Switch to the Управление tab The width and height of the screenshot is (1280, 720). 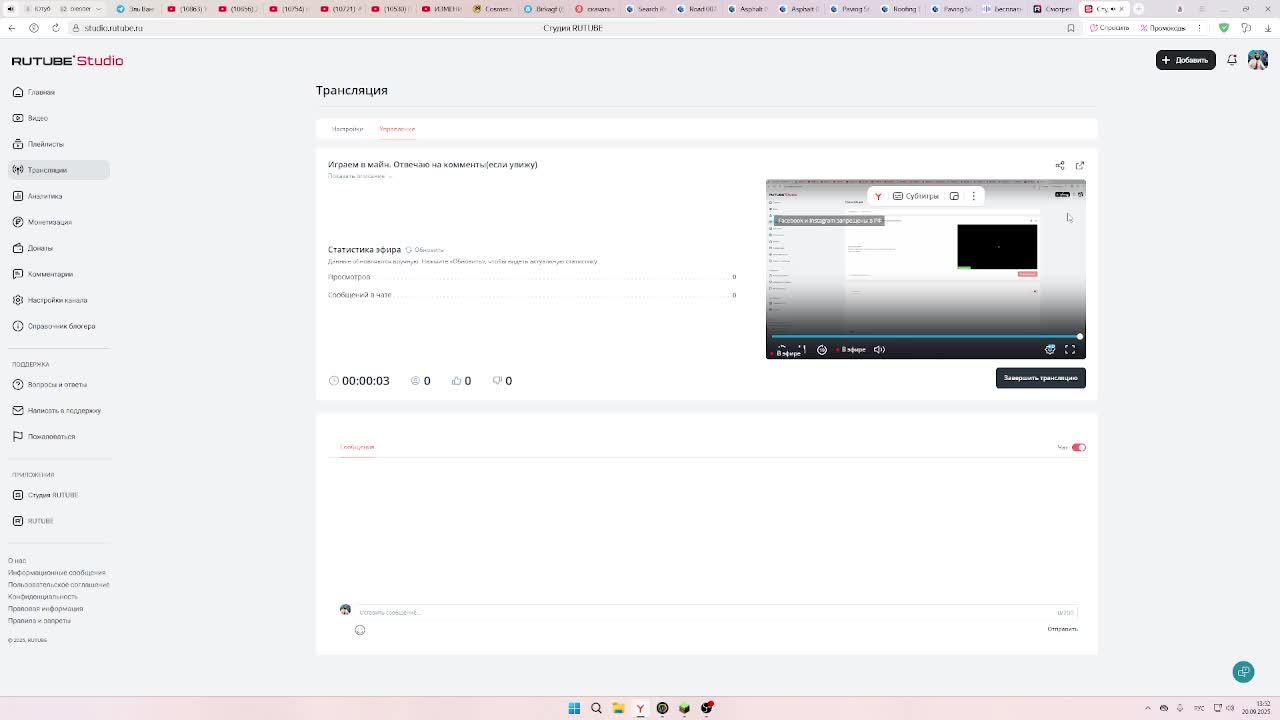pos(397,129)
